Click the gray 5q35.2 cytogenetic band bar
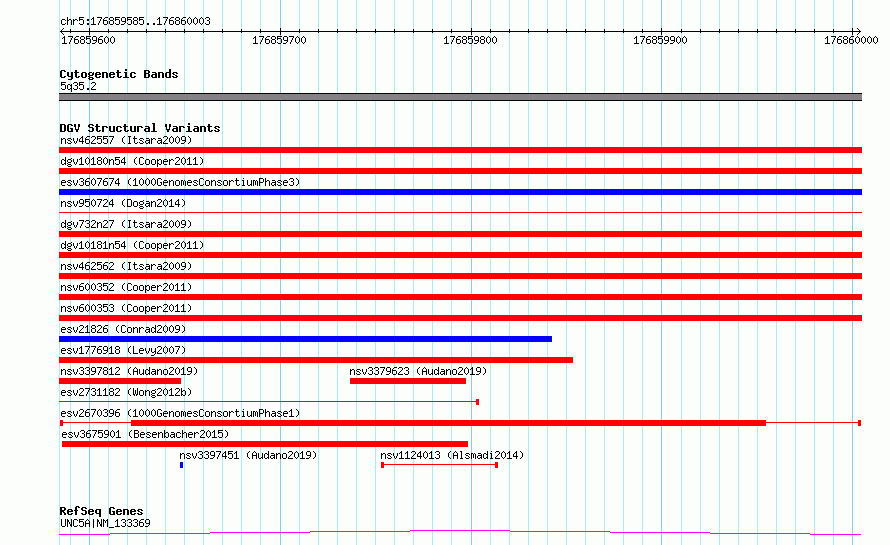890x545 pixels. [x=460, y=97]
